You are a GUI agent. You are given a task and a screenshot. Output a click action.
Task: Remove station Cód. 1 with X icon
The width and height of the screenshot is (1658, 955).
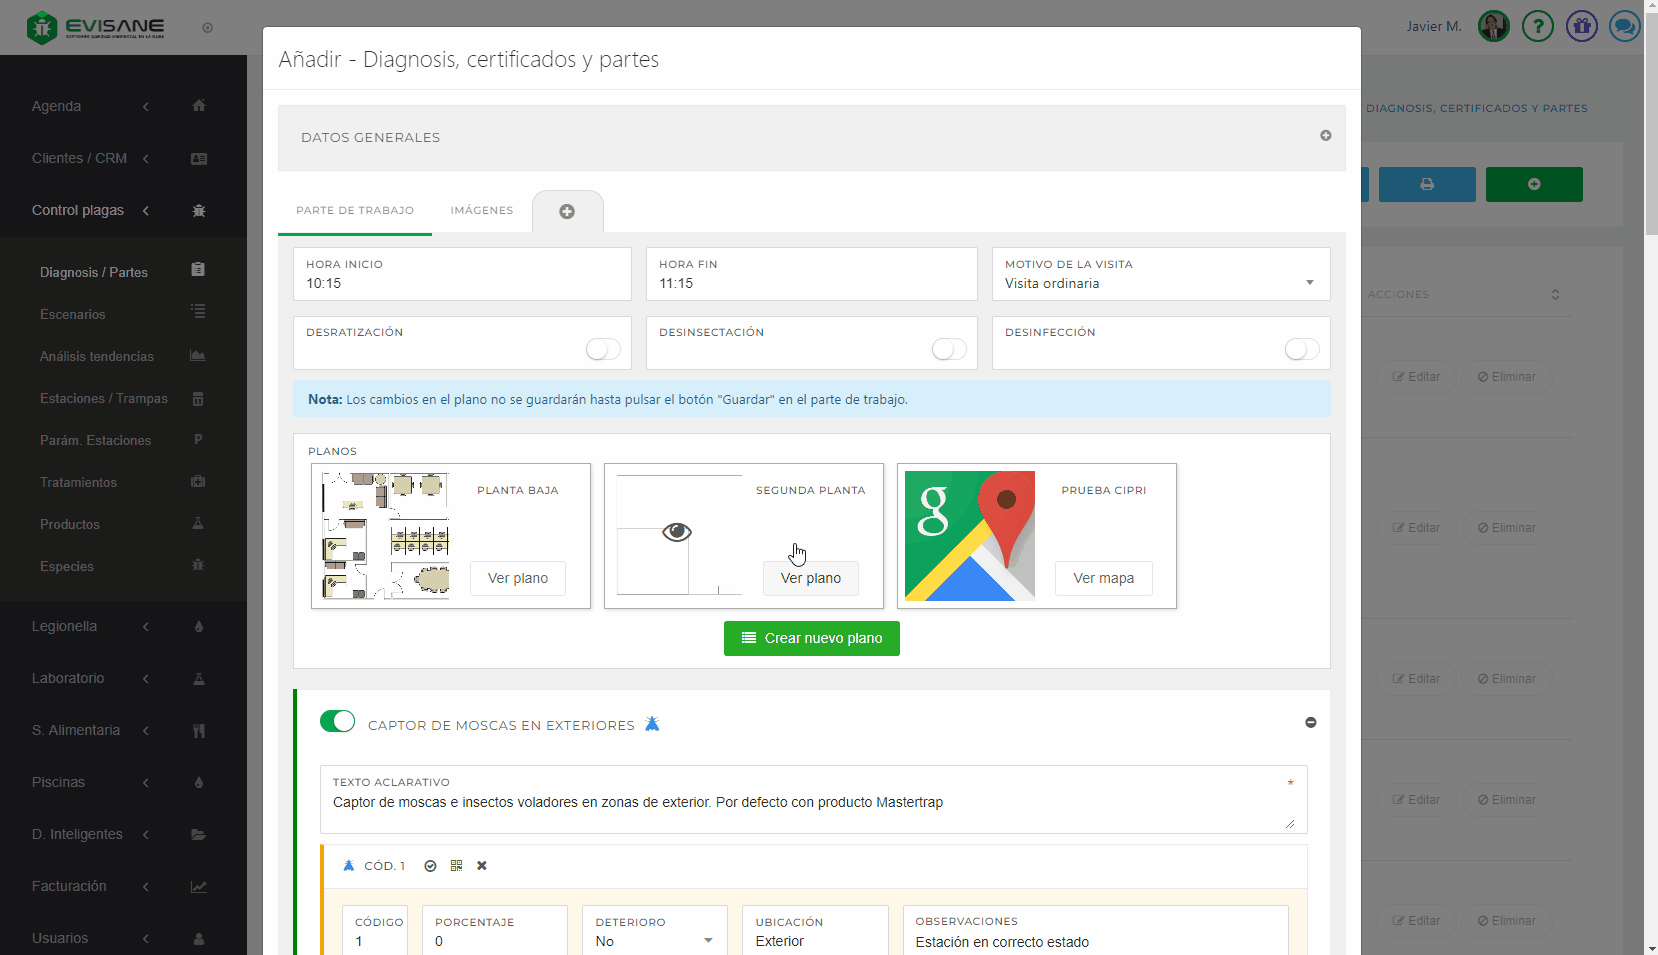click(482, 866)
